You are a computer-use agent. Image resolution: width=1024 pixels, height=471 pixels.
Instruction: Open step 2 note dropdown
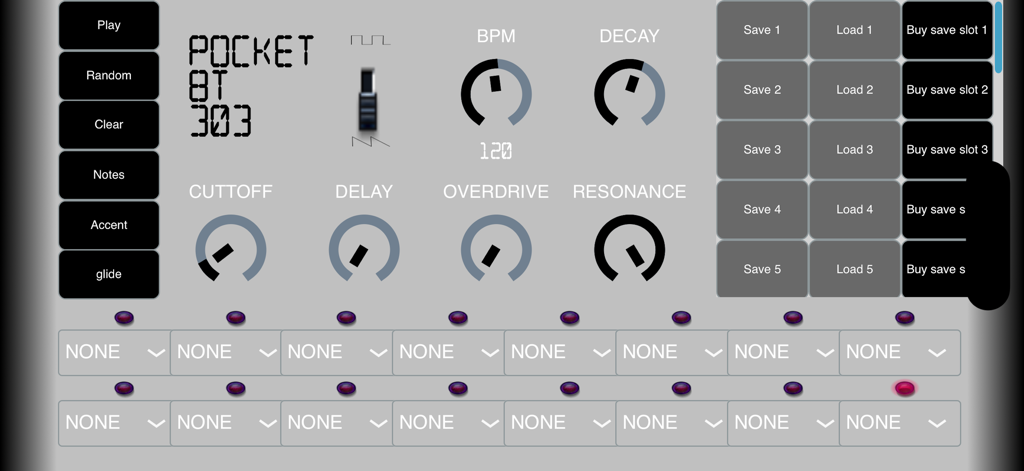tap(226, 353)
